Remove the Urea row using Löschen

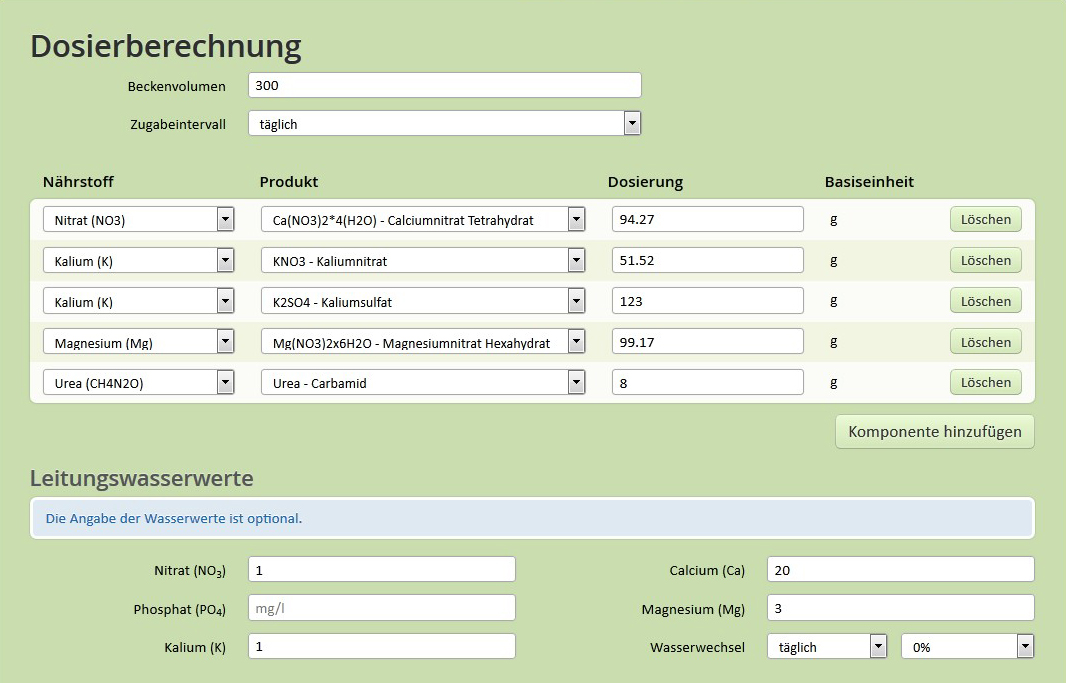click(x=985, y=382)
